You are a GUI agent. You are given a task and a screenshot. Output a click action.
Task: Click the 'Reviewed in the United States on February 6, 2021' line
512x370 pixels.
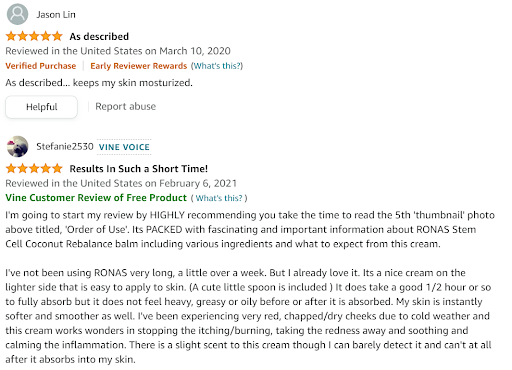(121, 183)
